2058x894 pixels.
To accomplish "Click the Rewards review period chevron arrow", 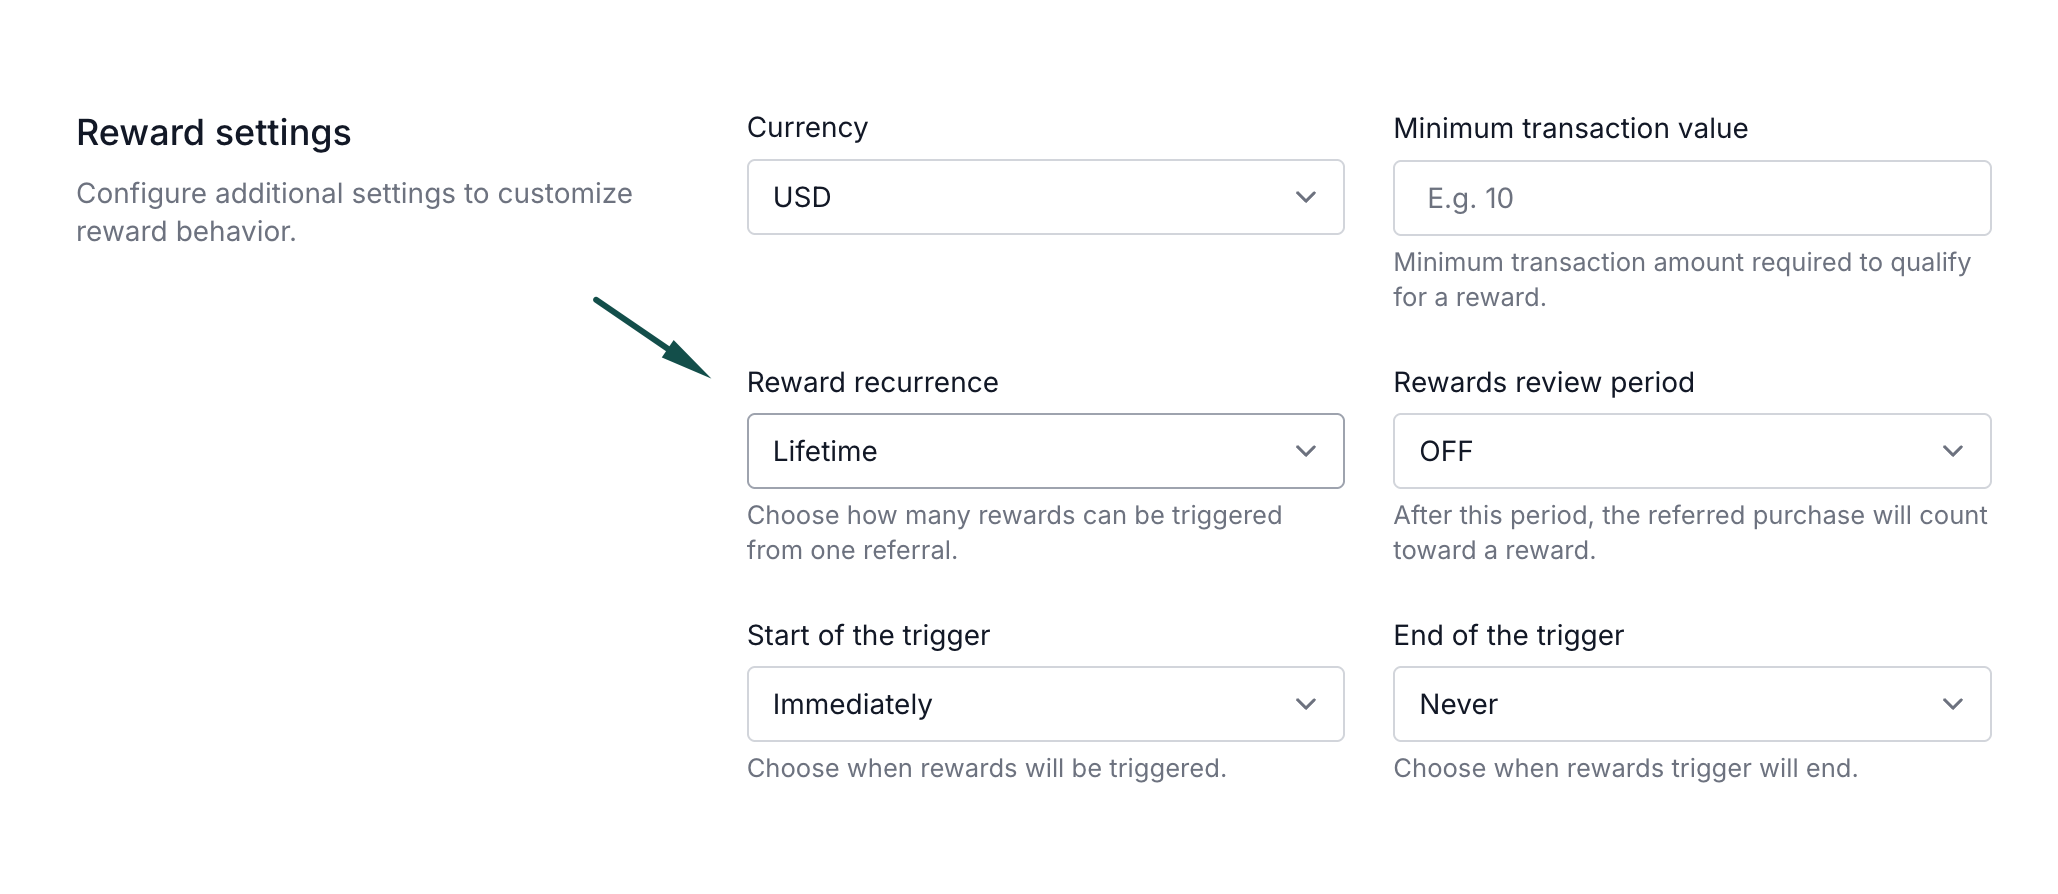I will point(1952,451).
